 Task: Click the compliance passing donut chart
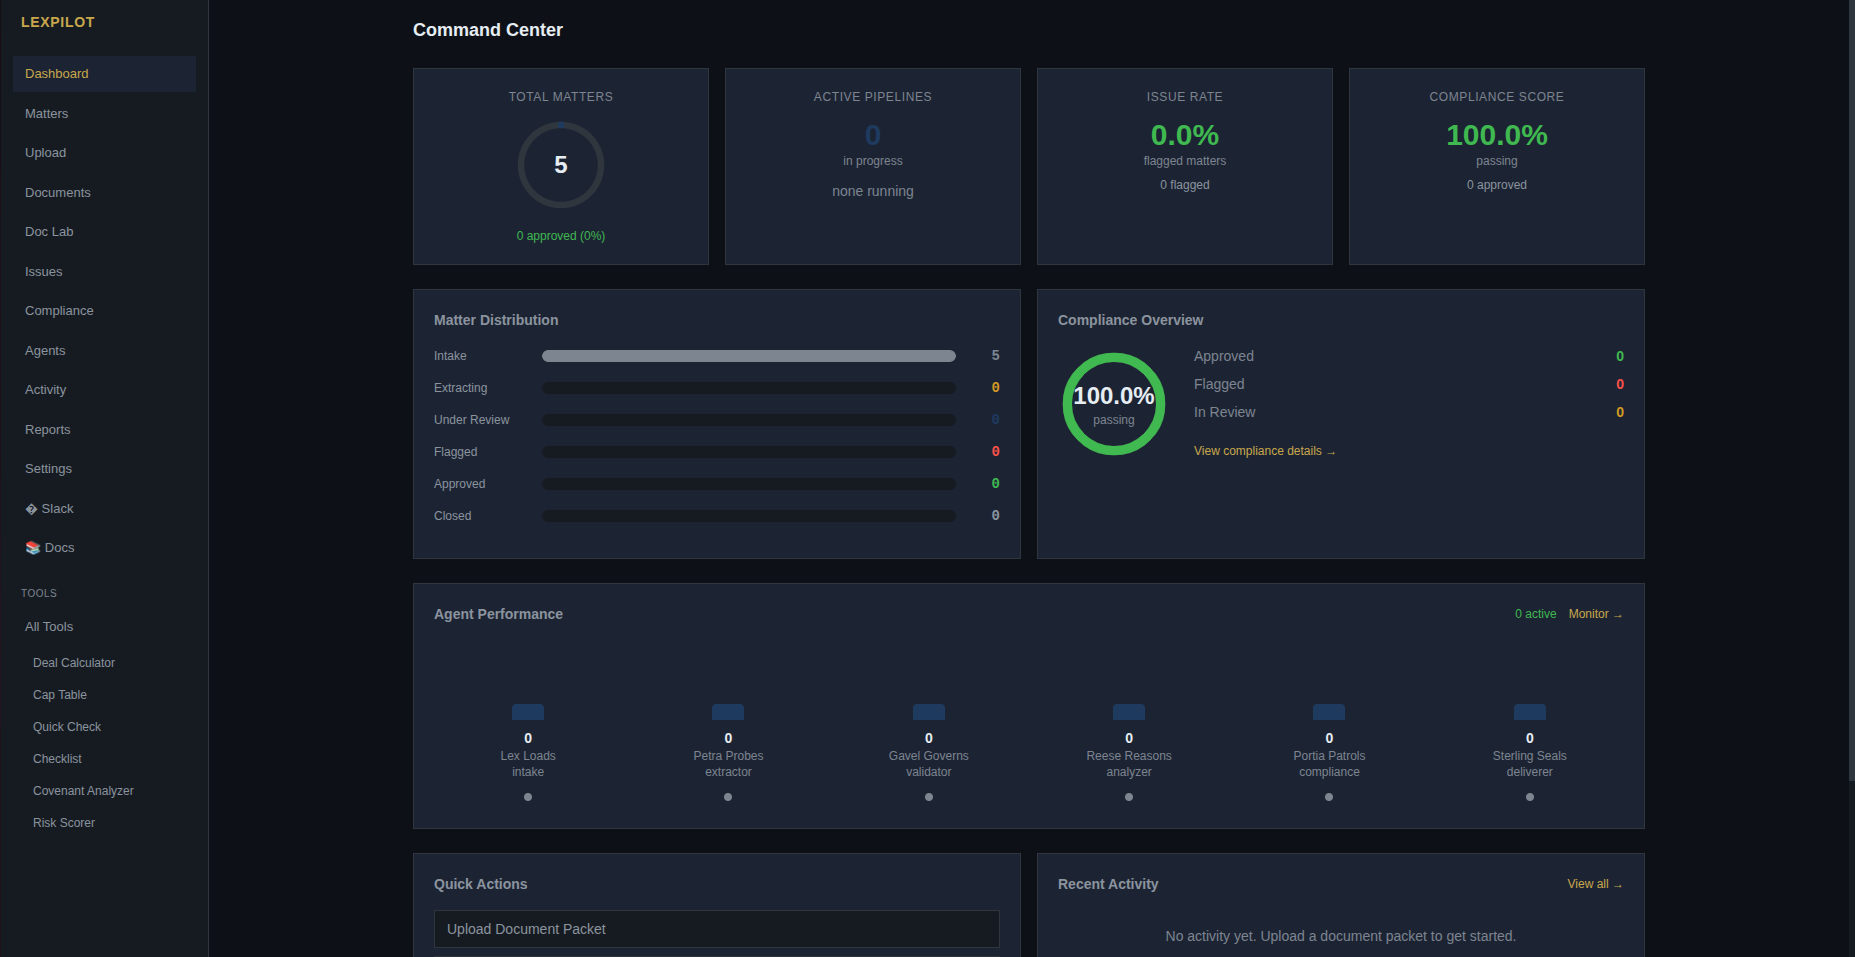click(1114, 404)
